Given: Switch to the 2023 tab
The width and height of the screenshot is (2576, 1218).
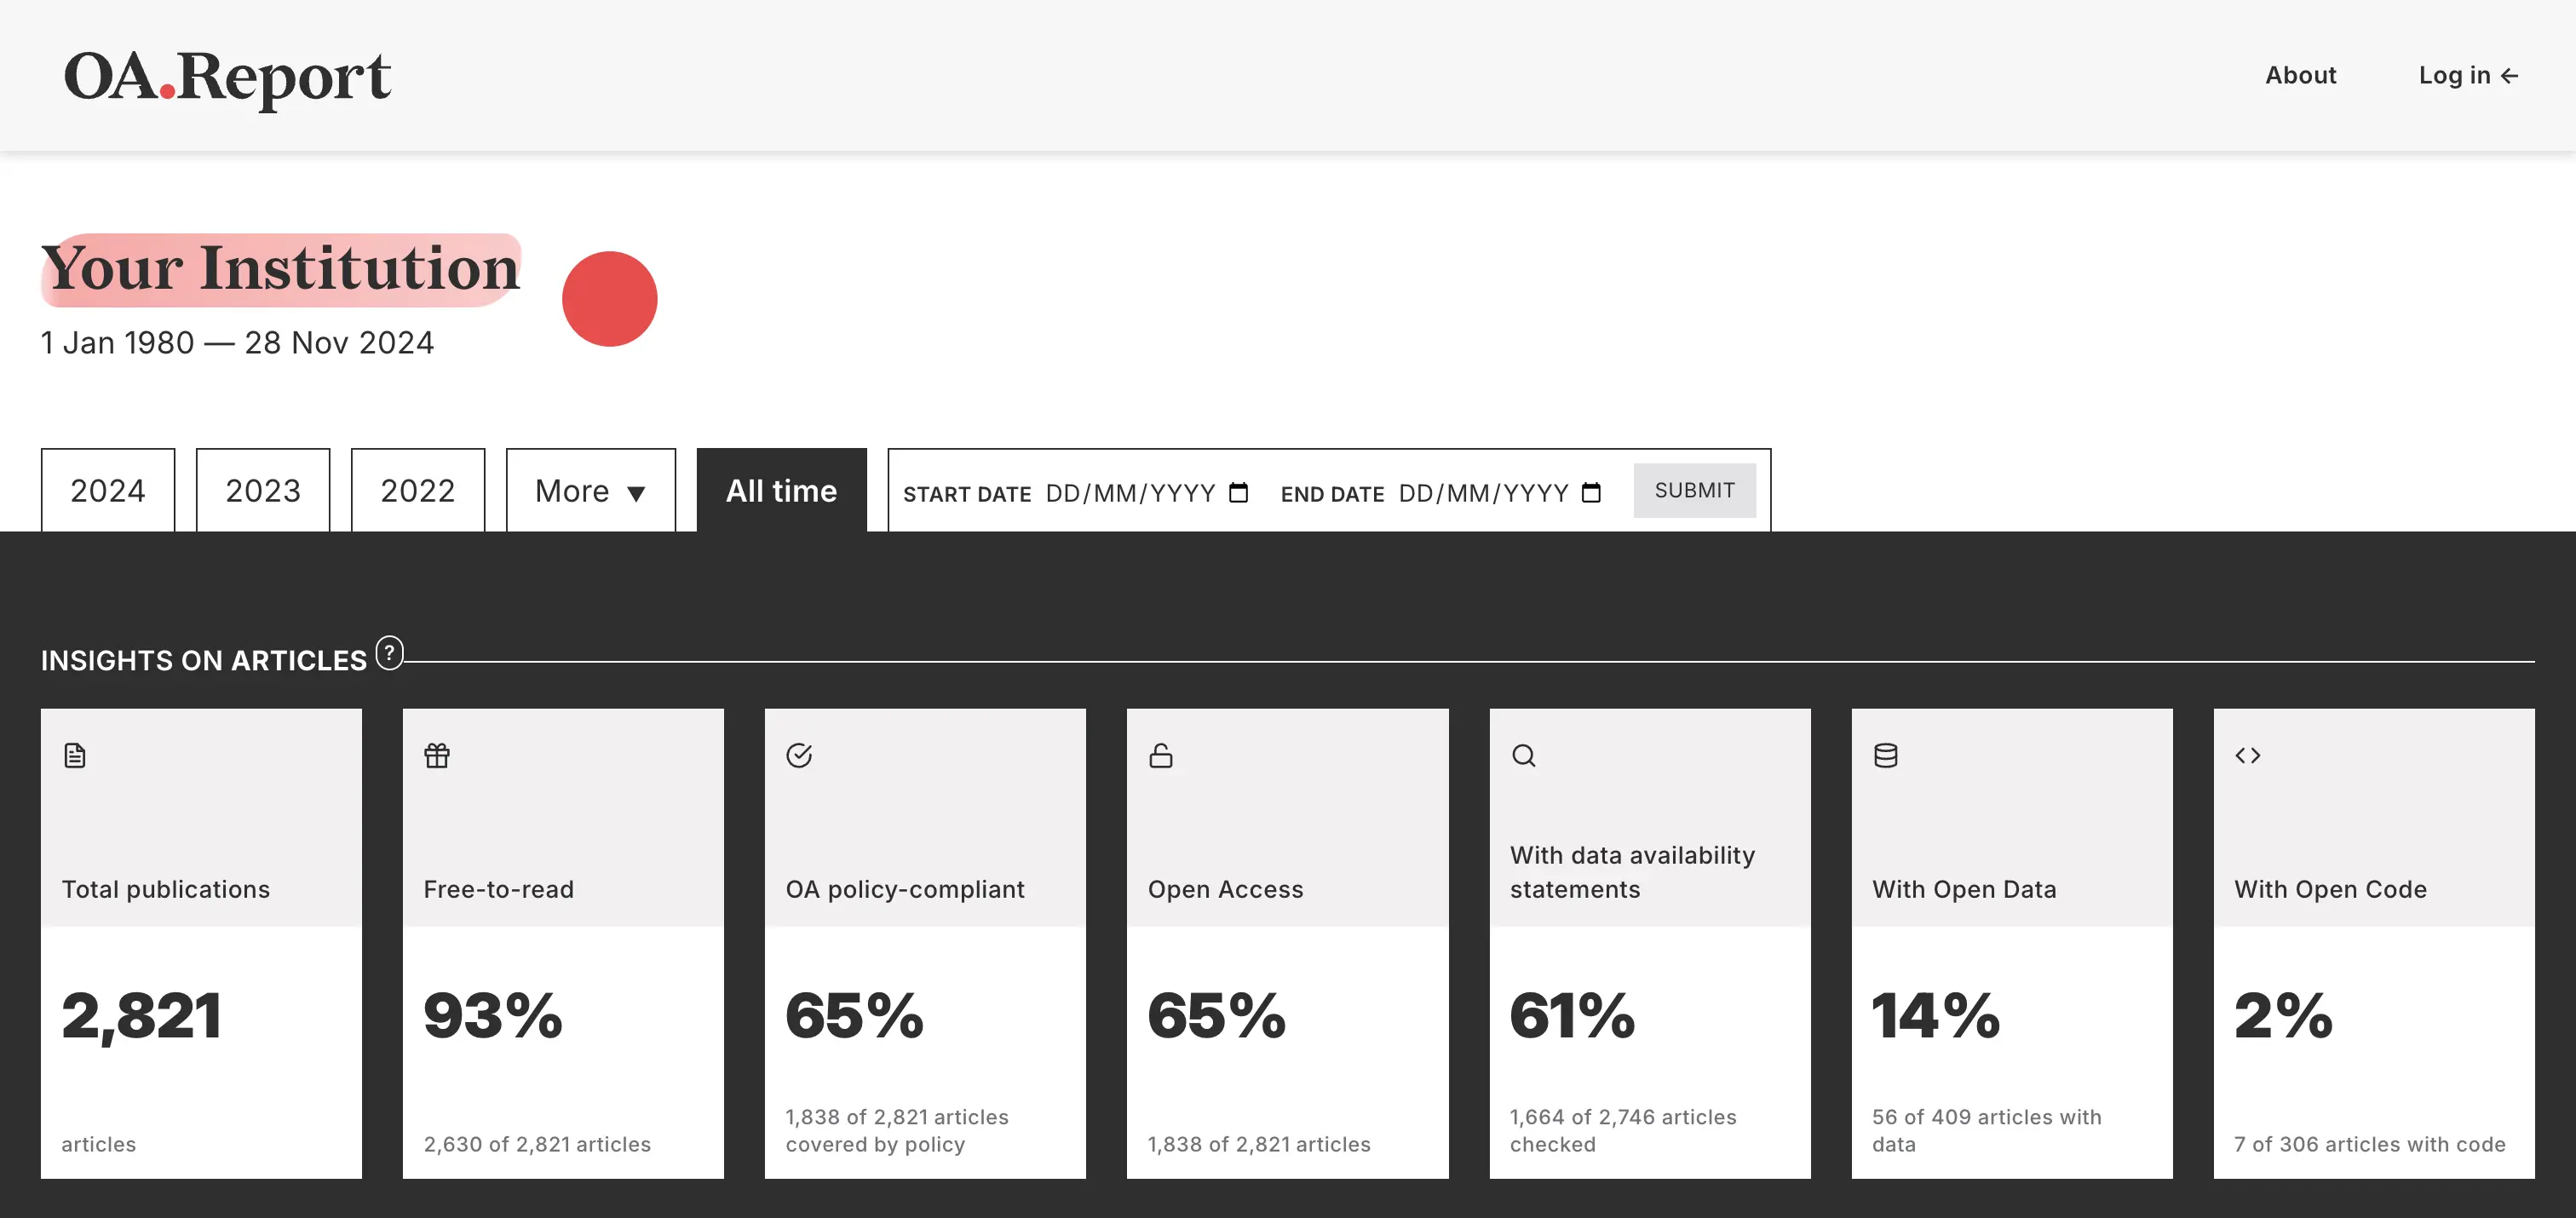Looking at the screenshot, I should tap(263, 491).
